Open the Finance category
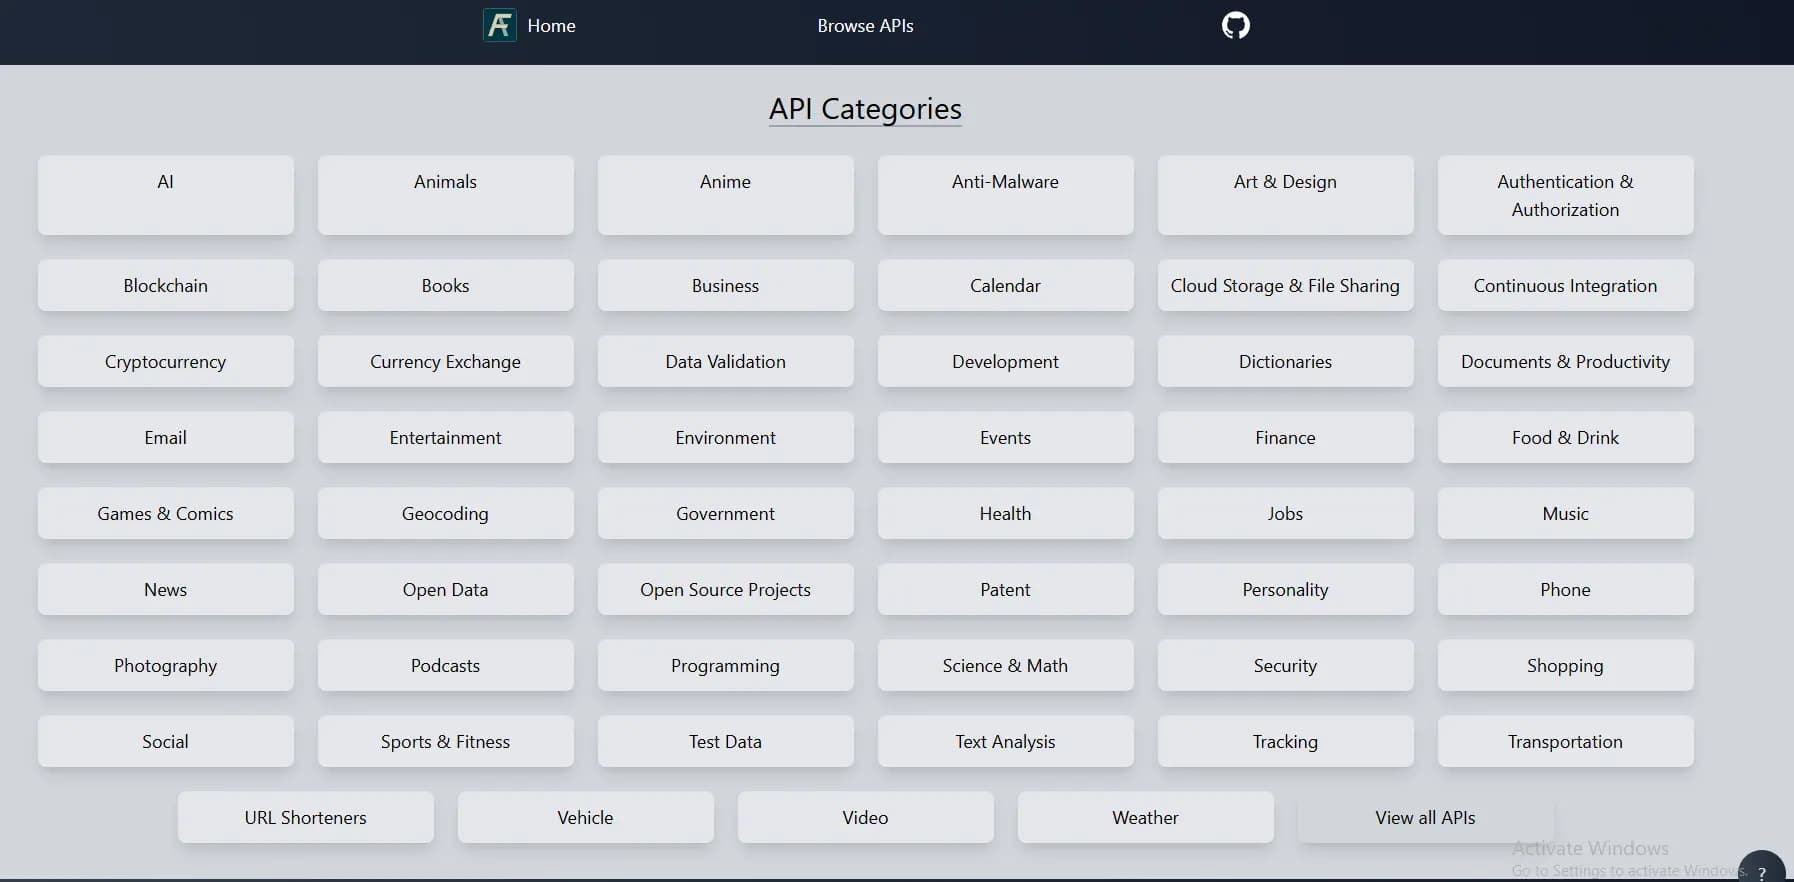The image size is (1794, 882). point(1286,437)
